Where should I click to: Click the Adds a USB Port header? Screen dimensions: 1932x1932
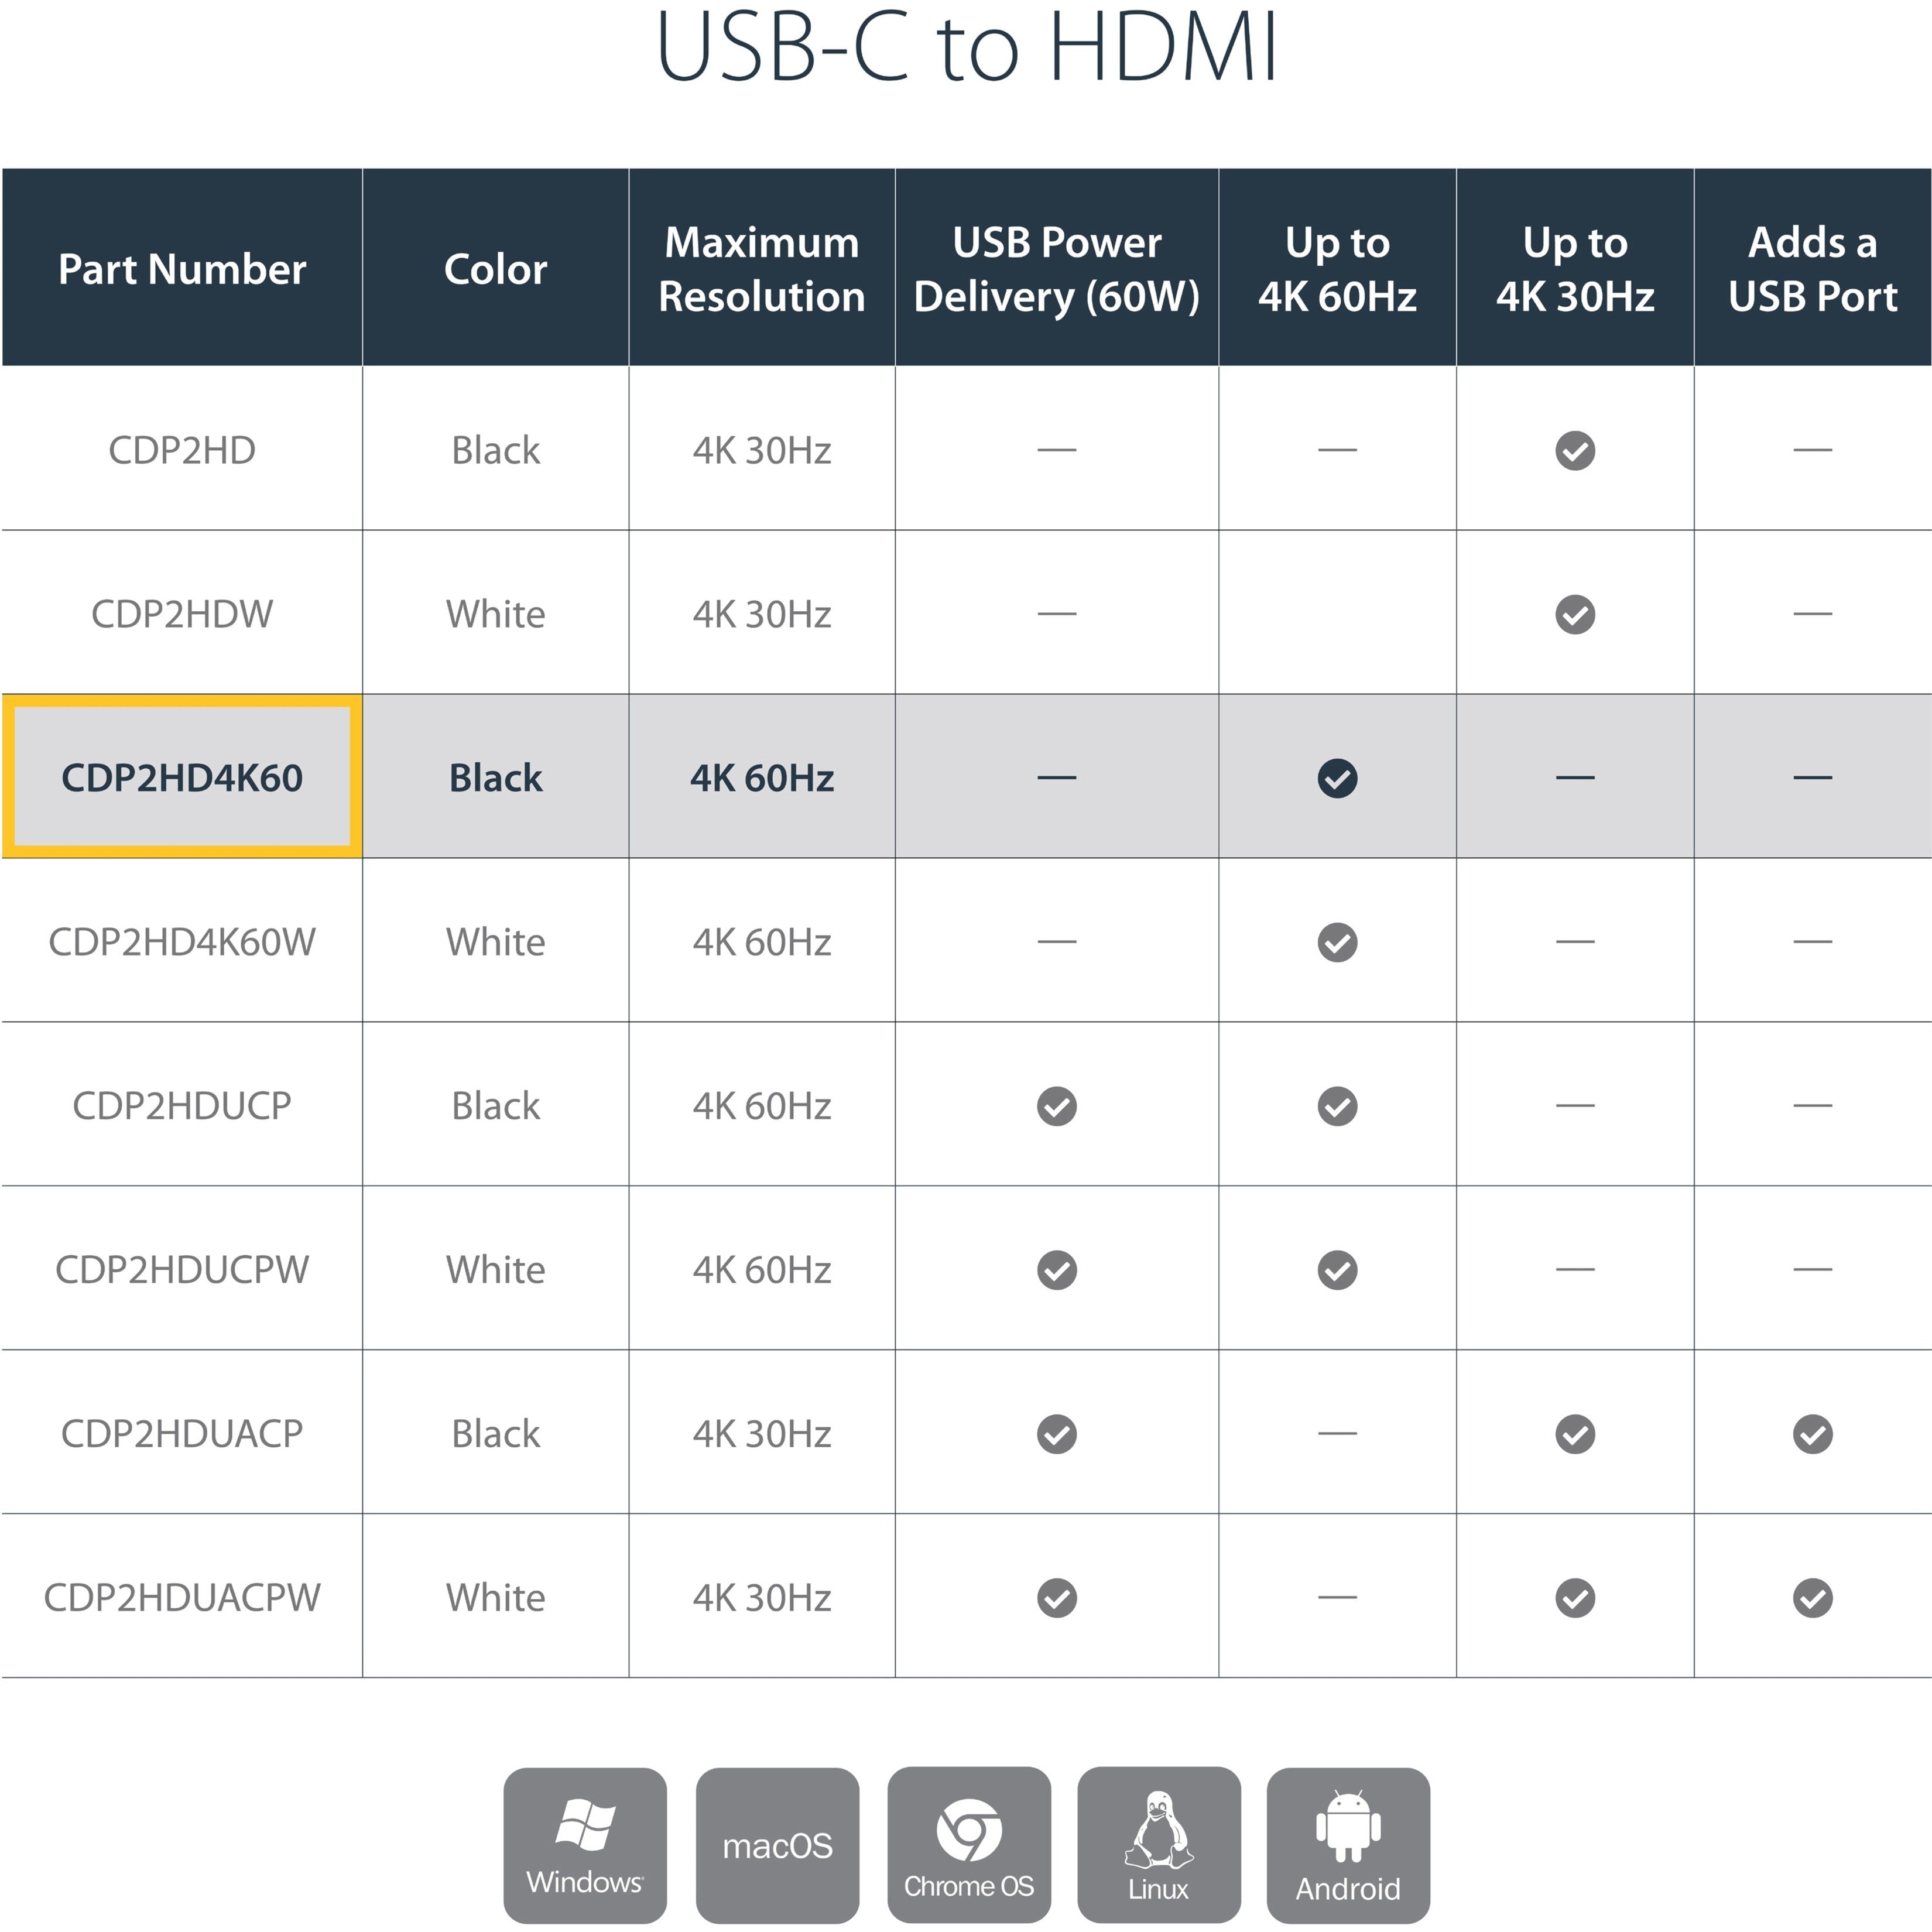coord(1812,268)
